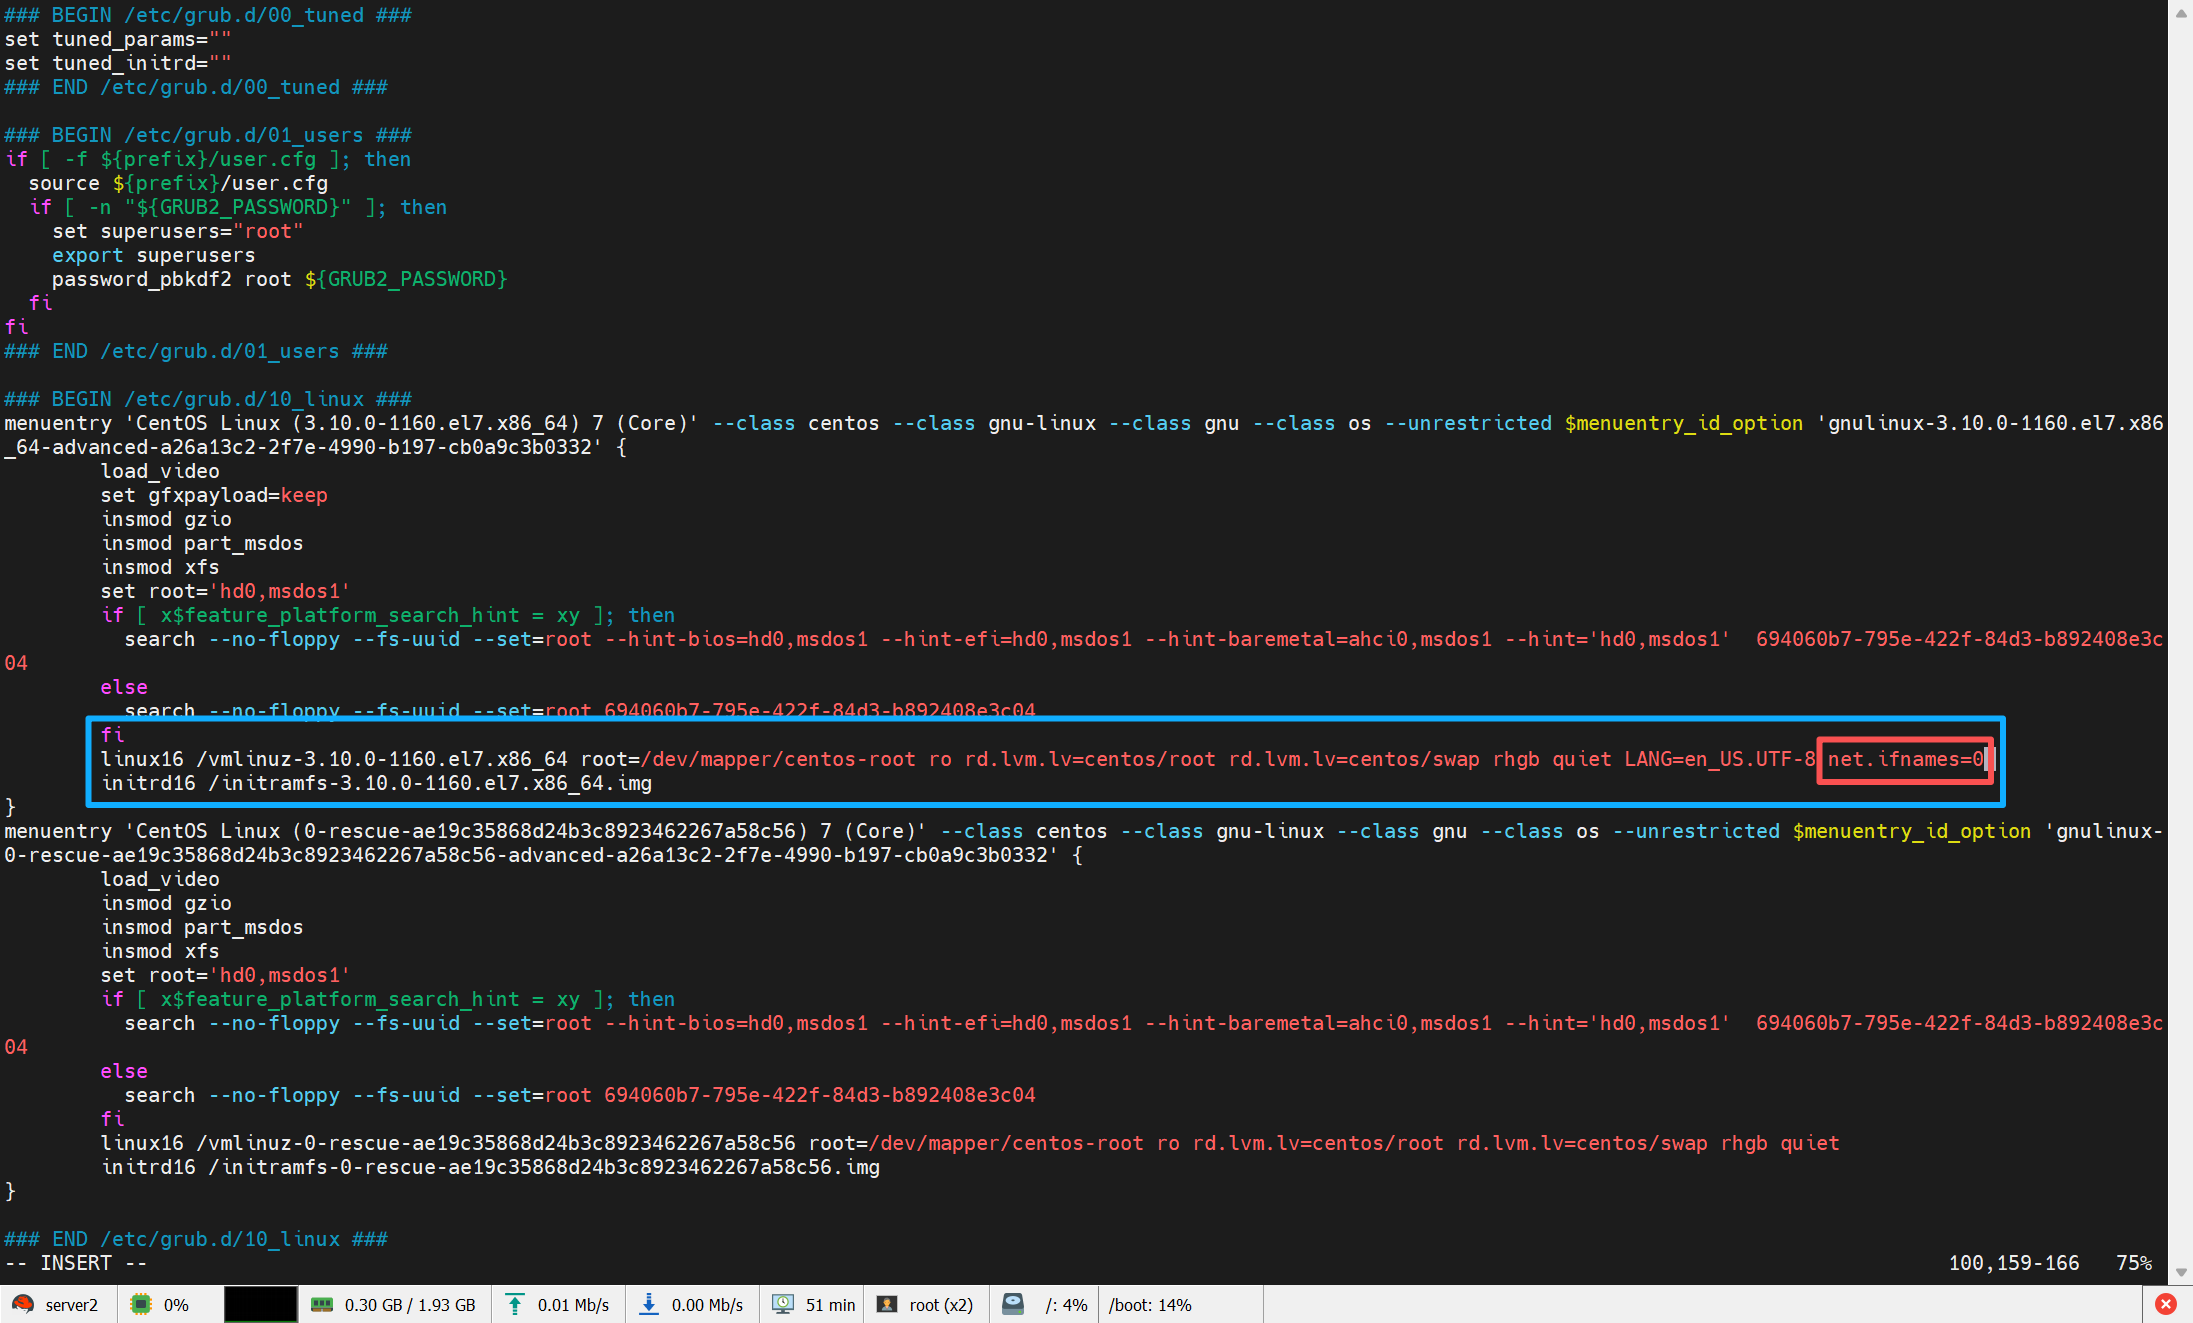The image size is (2193, 1323).
Task: Click '### END /etc/grub.d/10_linux ###' comment
Action: tap(196, 1239)
